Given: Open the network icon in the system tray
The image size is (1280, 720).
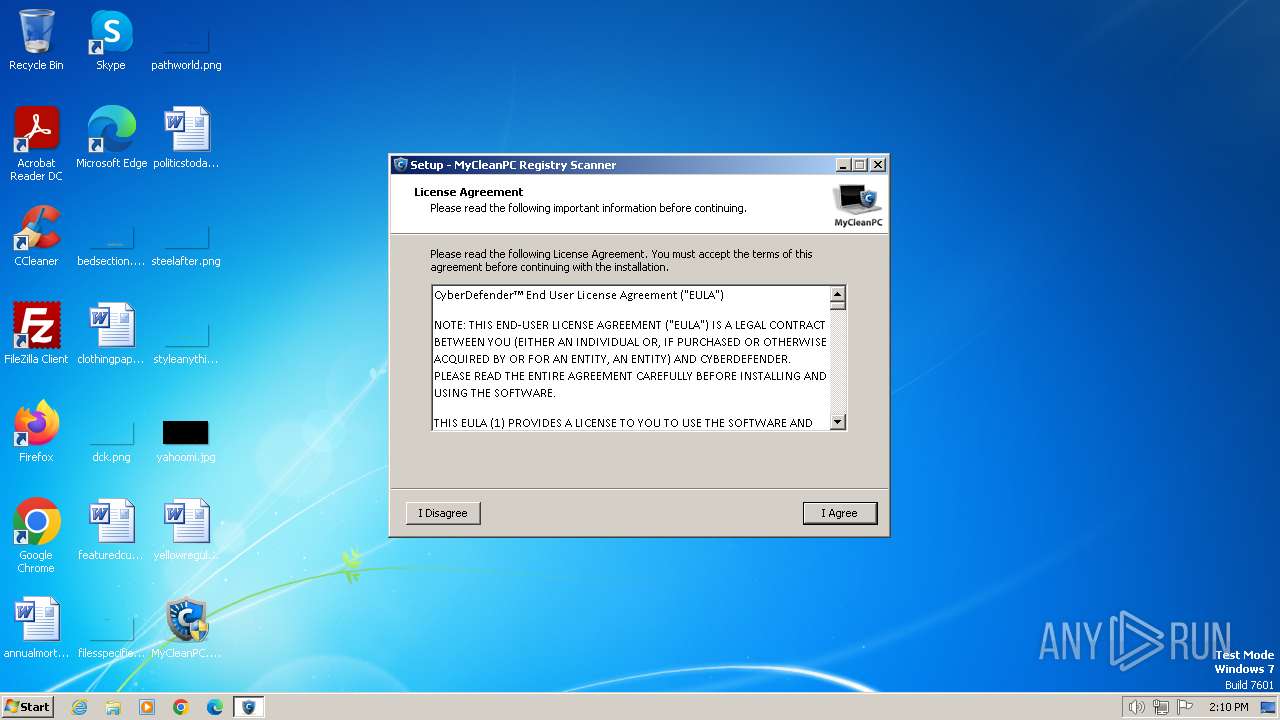Looking at the screenshot, I should pos(1161,707).
